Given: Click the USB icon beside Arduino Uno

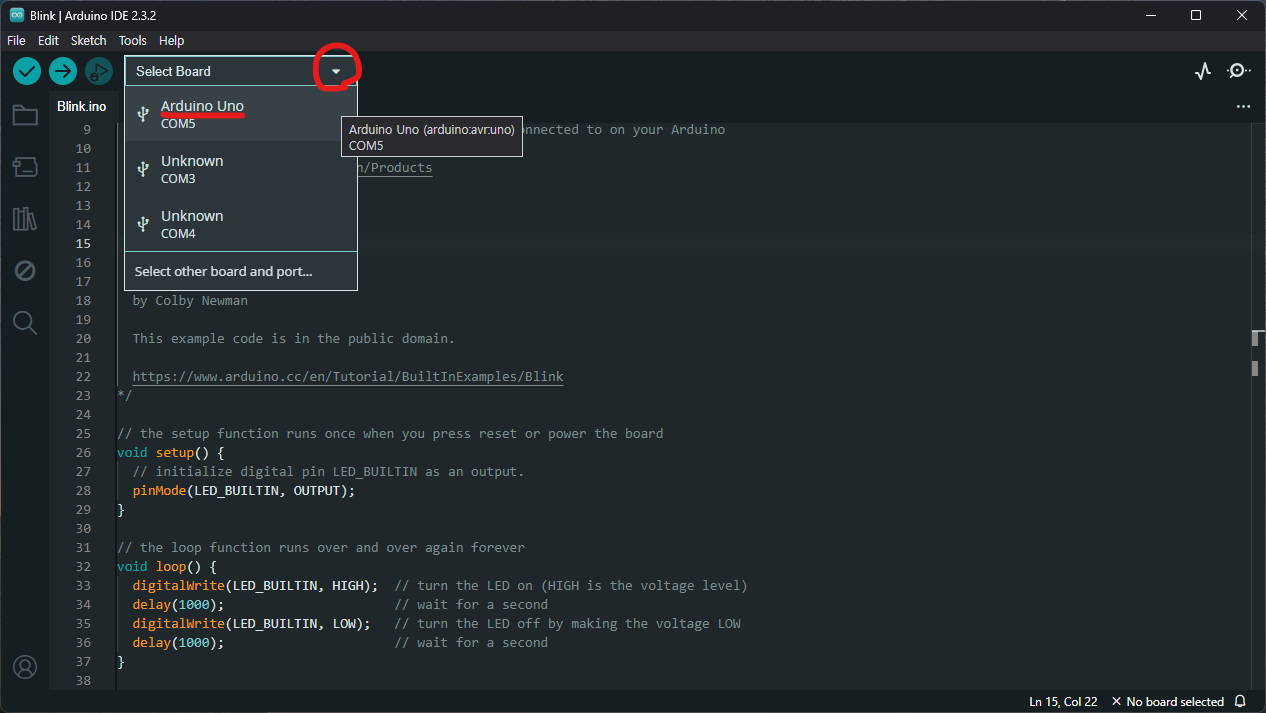Looking at the screenshot, I should [x=143, y=114].
